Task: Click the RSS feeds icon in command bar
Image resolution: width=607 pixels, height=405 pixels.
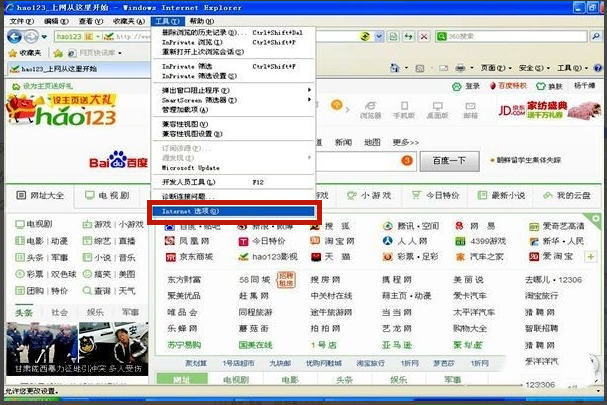Action: 420,69
